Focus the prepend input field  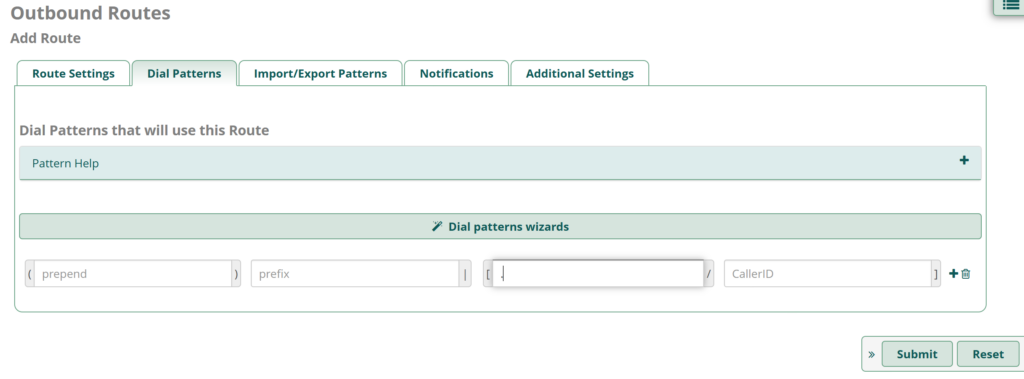click(x=133, y=274)
